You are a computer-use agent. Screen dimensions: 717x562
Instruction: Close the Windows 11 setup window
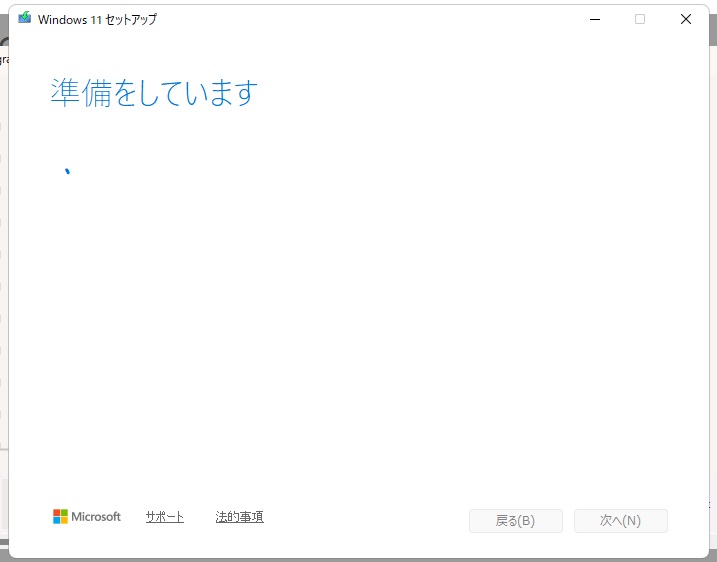[686, 19]
